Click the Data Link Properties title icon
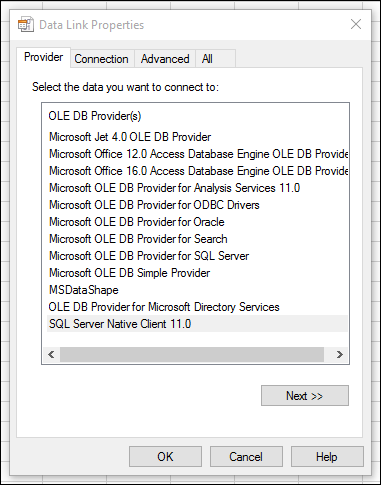 click(26, 25)
